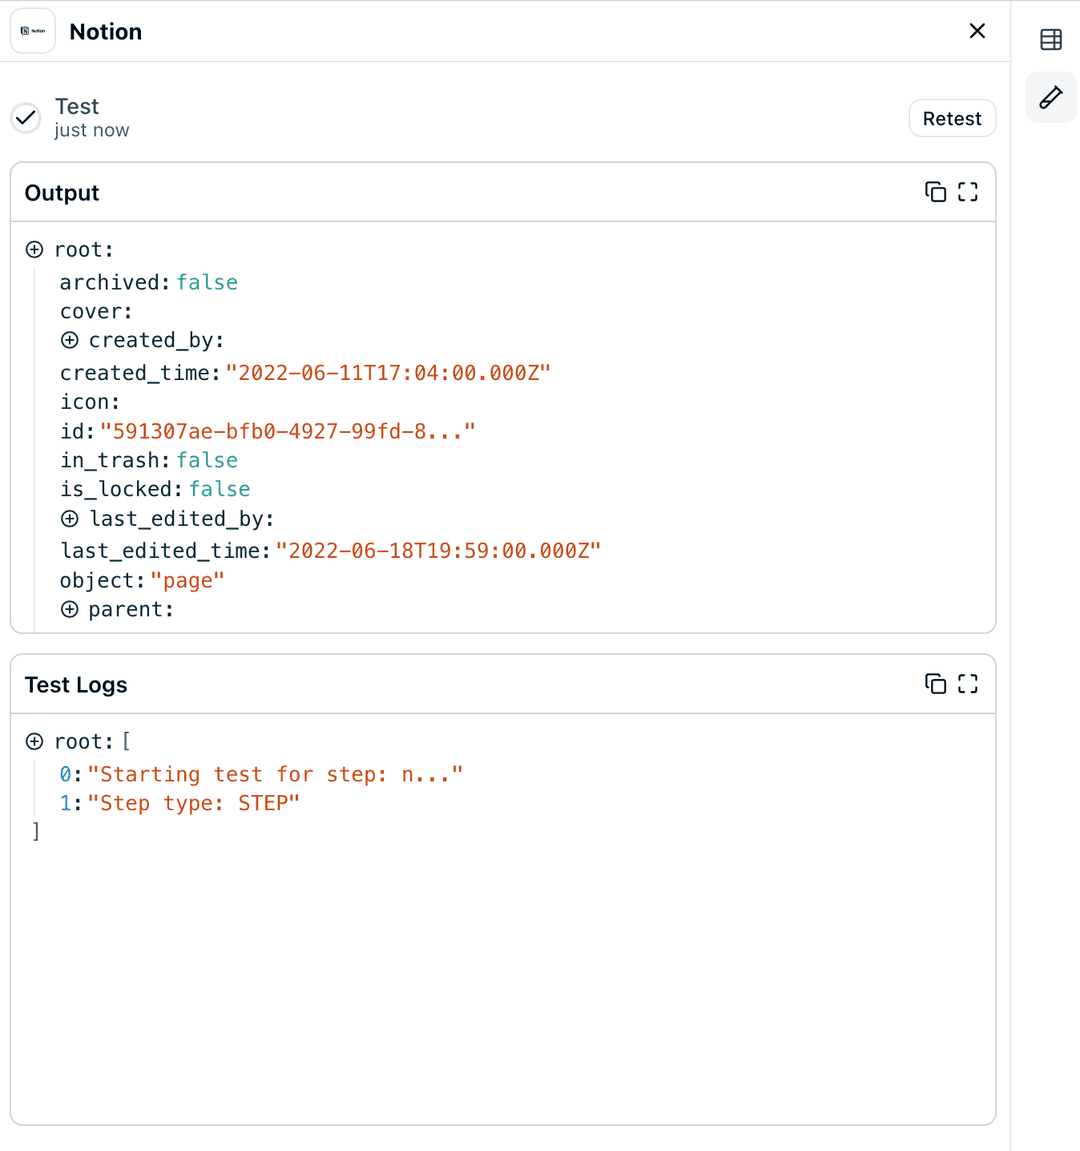Click the archived false value
The width and height of the screenshot is (1080, 1151).
click(207, 282)
